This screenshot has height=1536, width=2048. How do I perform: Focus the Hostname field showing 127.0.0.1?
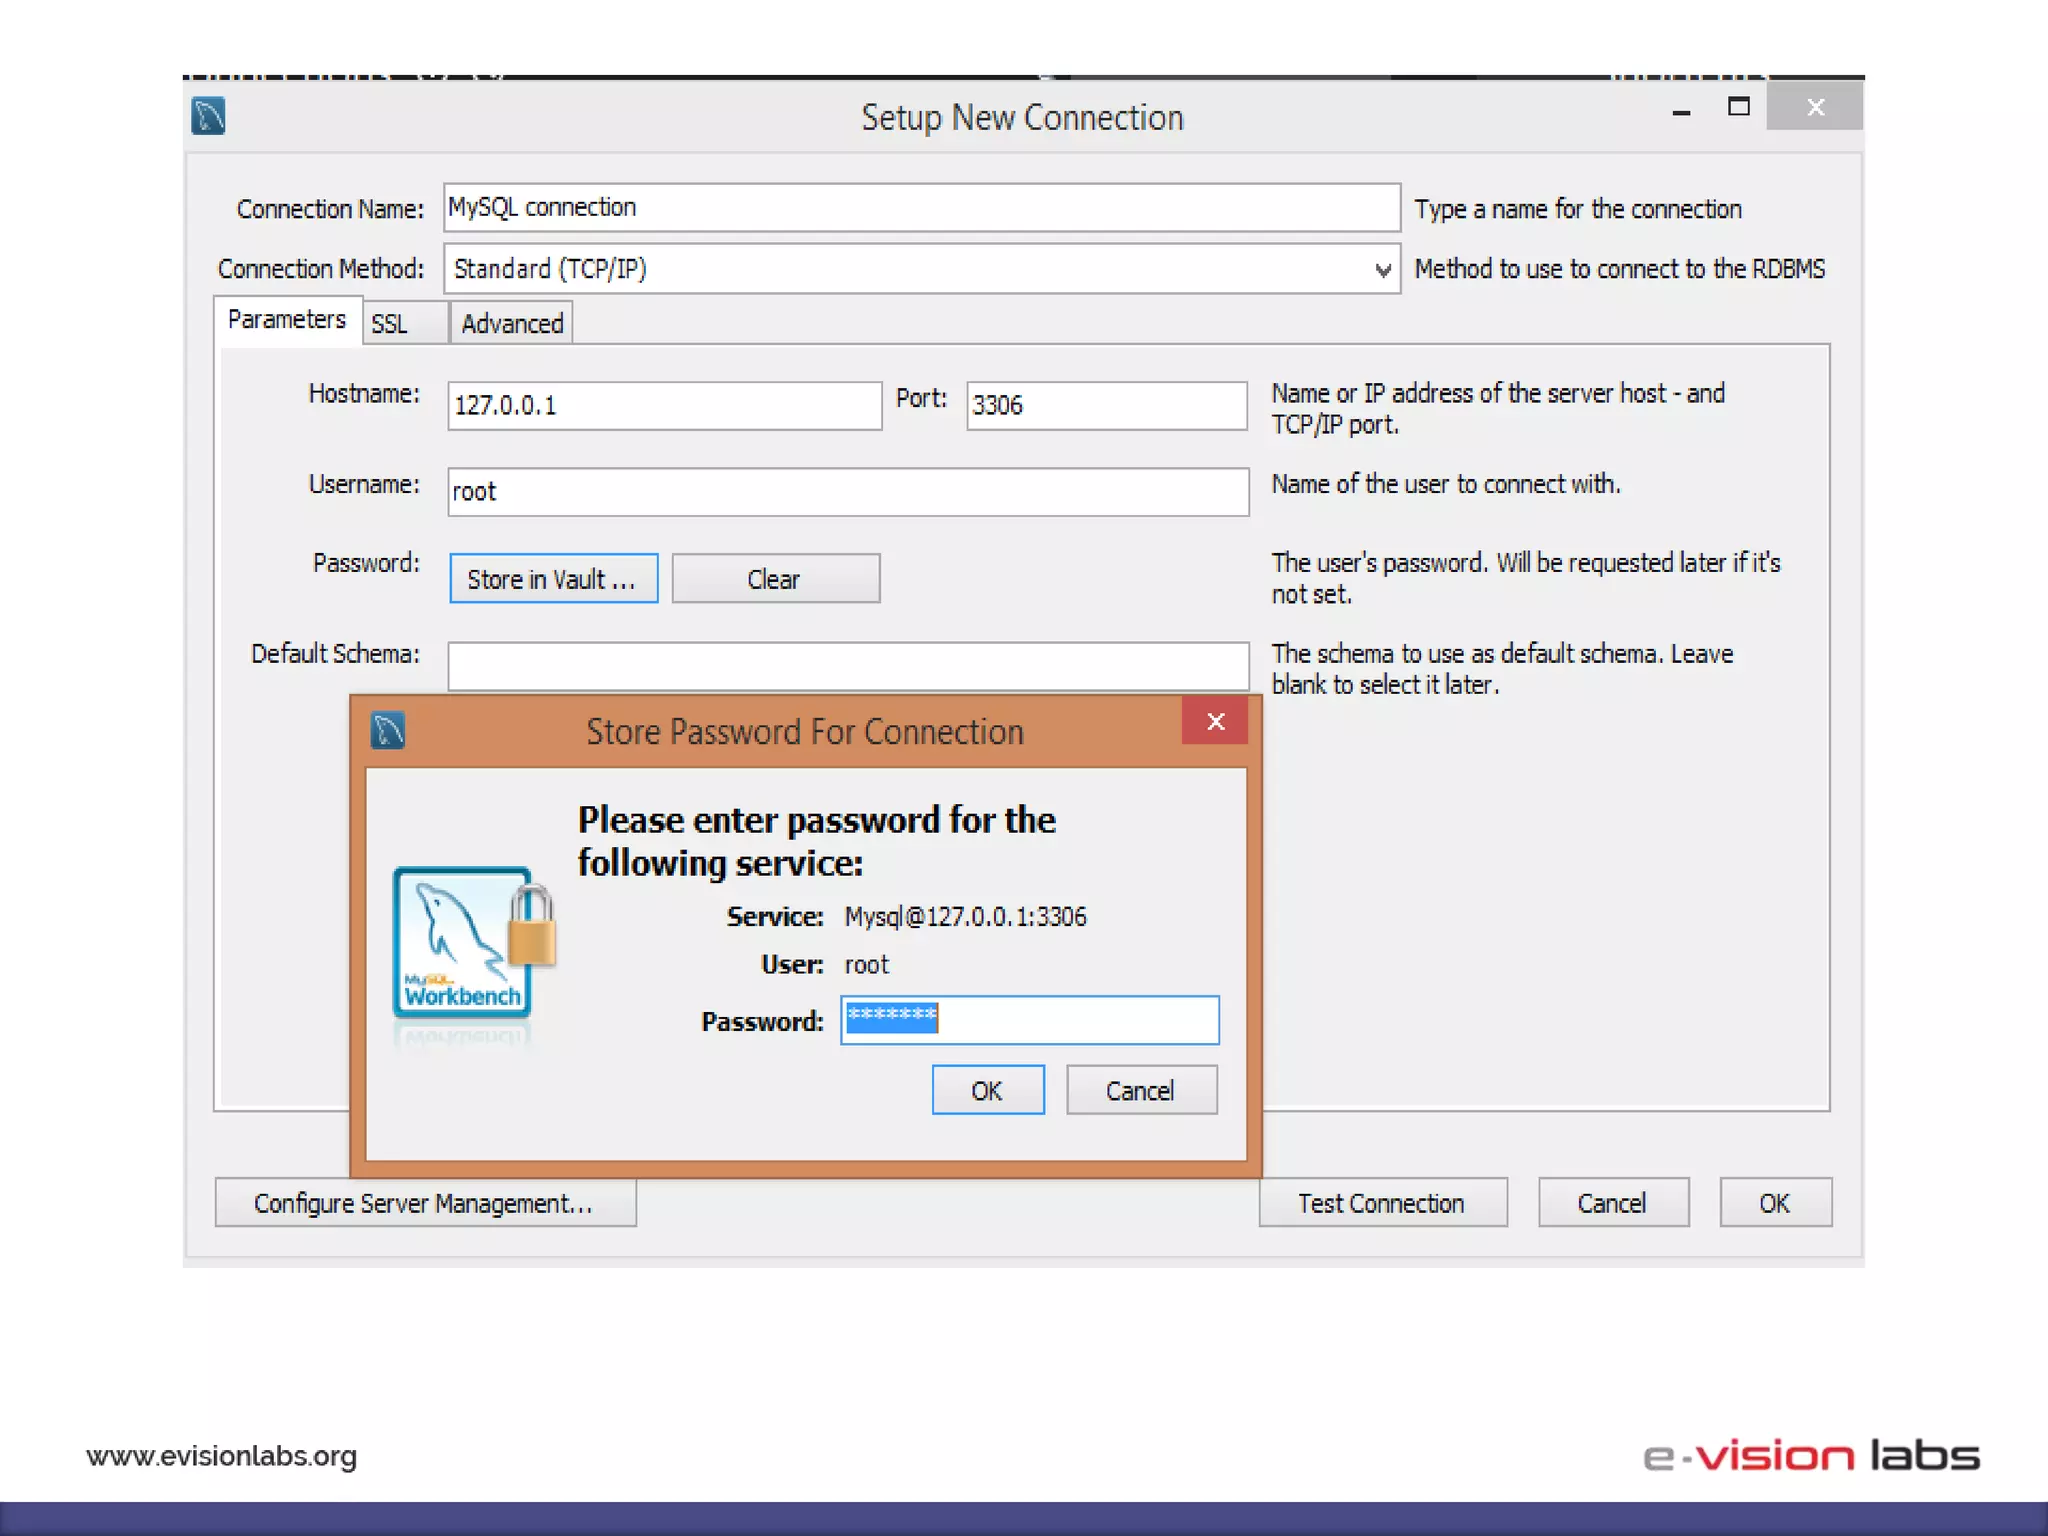pyautogui.click(x=664, y=406)
